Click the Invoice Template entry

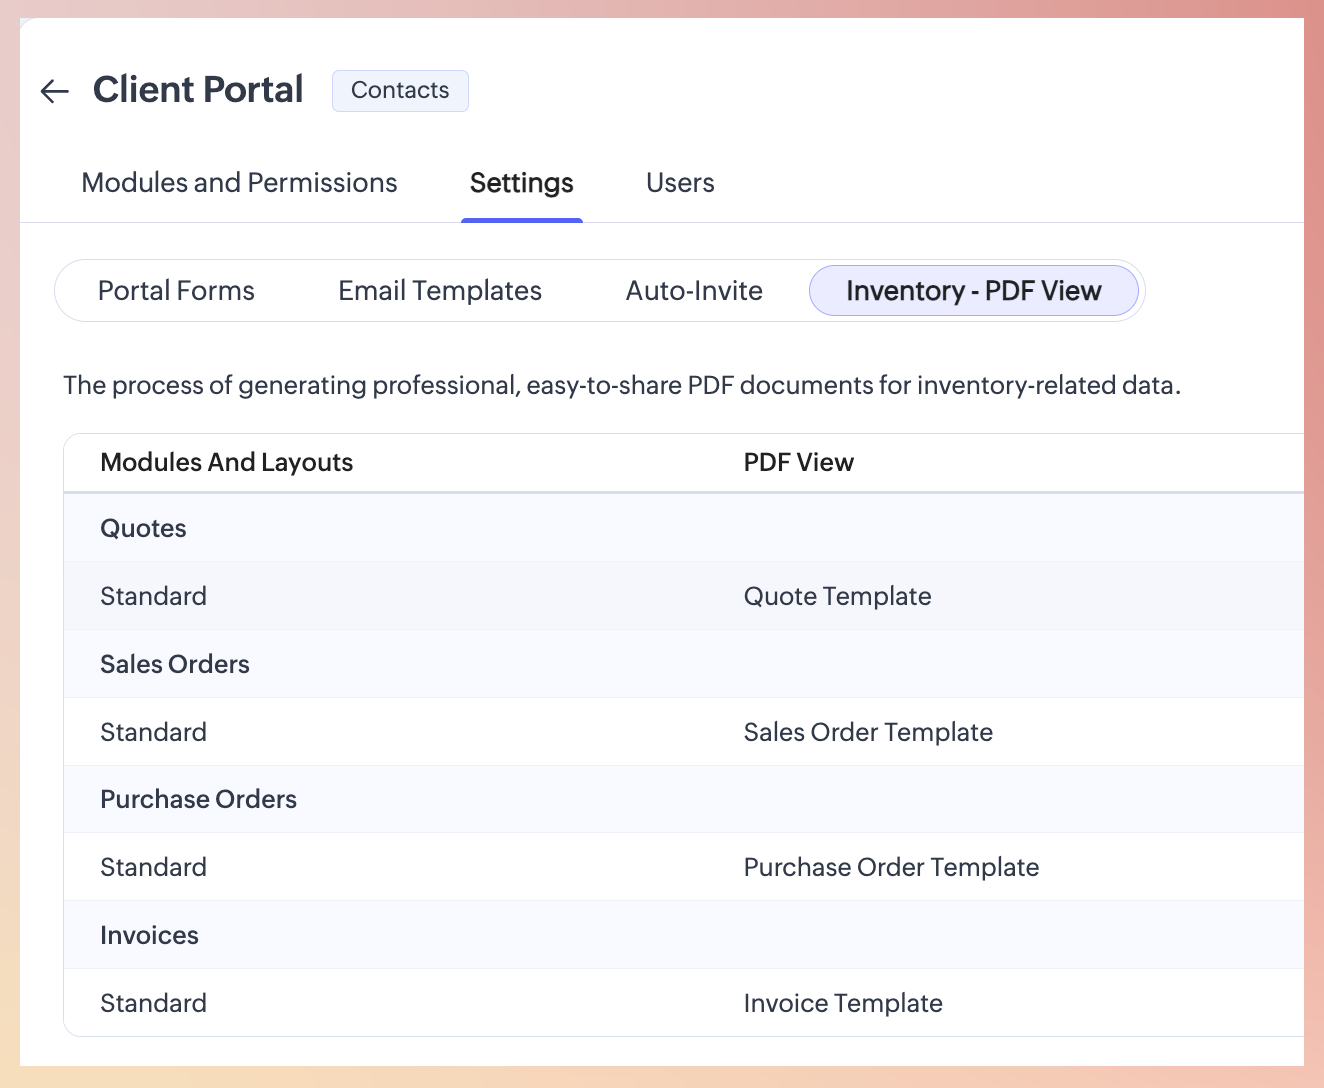pyautogui.click(x=843, y=1003)
